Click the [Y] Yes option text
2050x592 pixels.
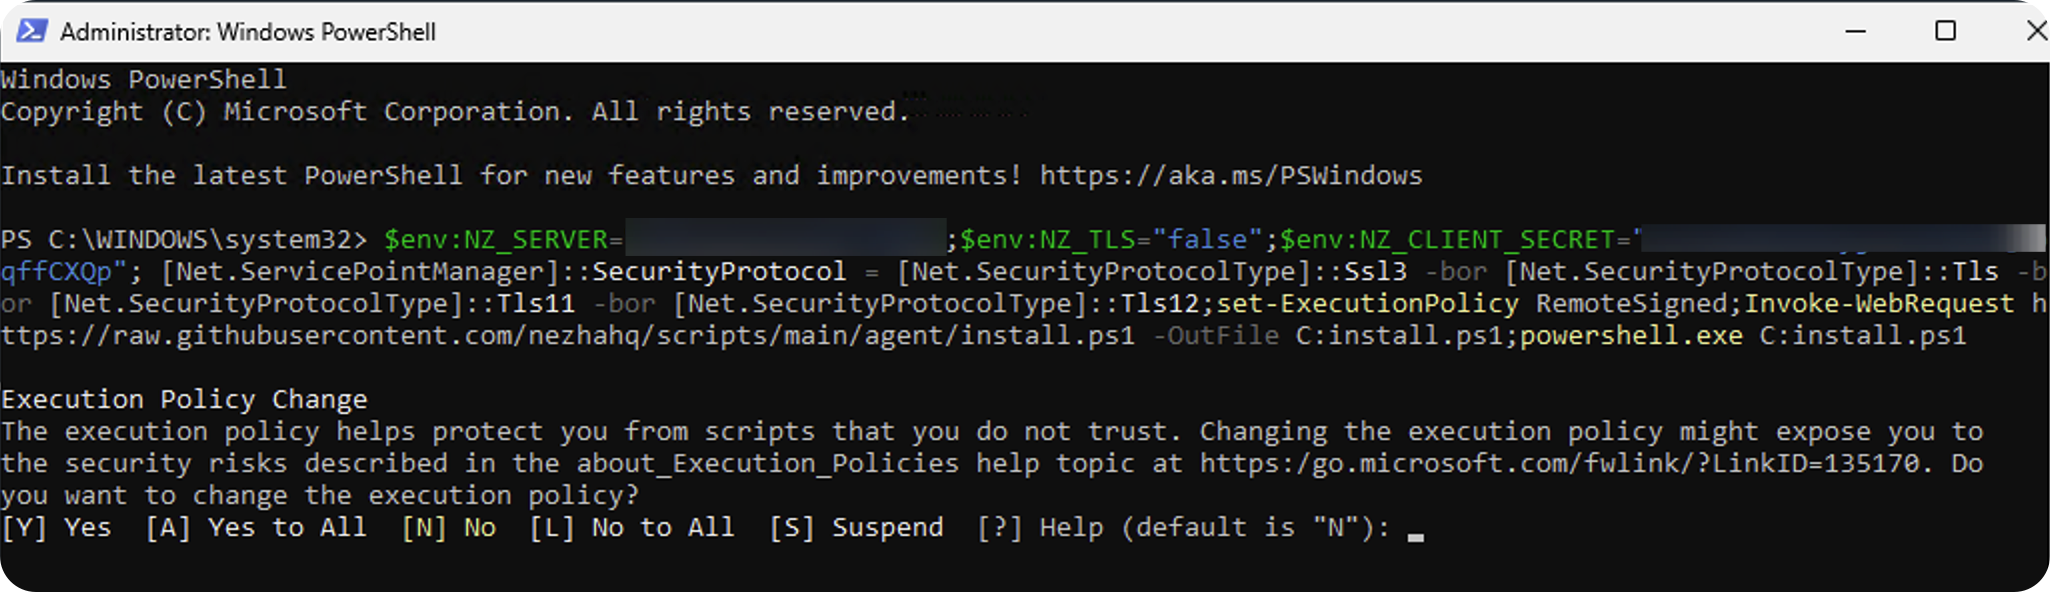click(x=57, y=528)
